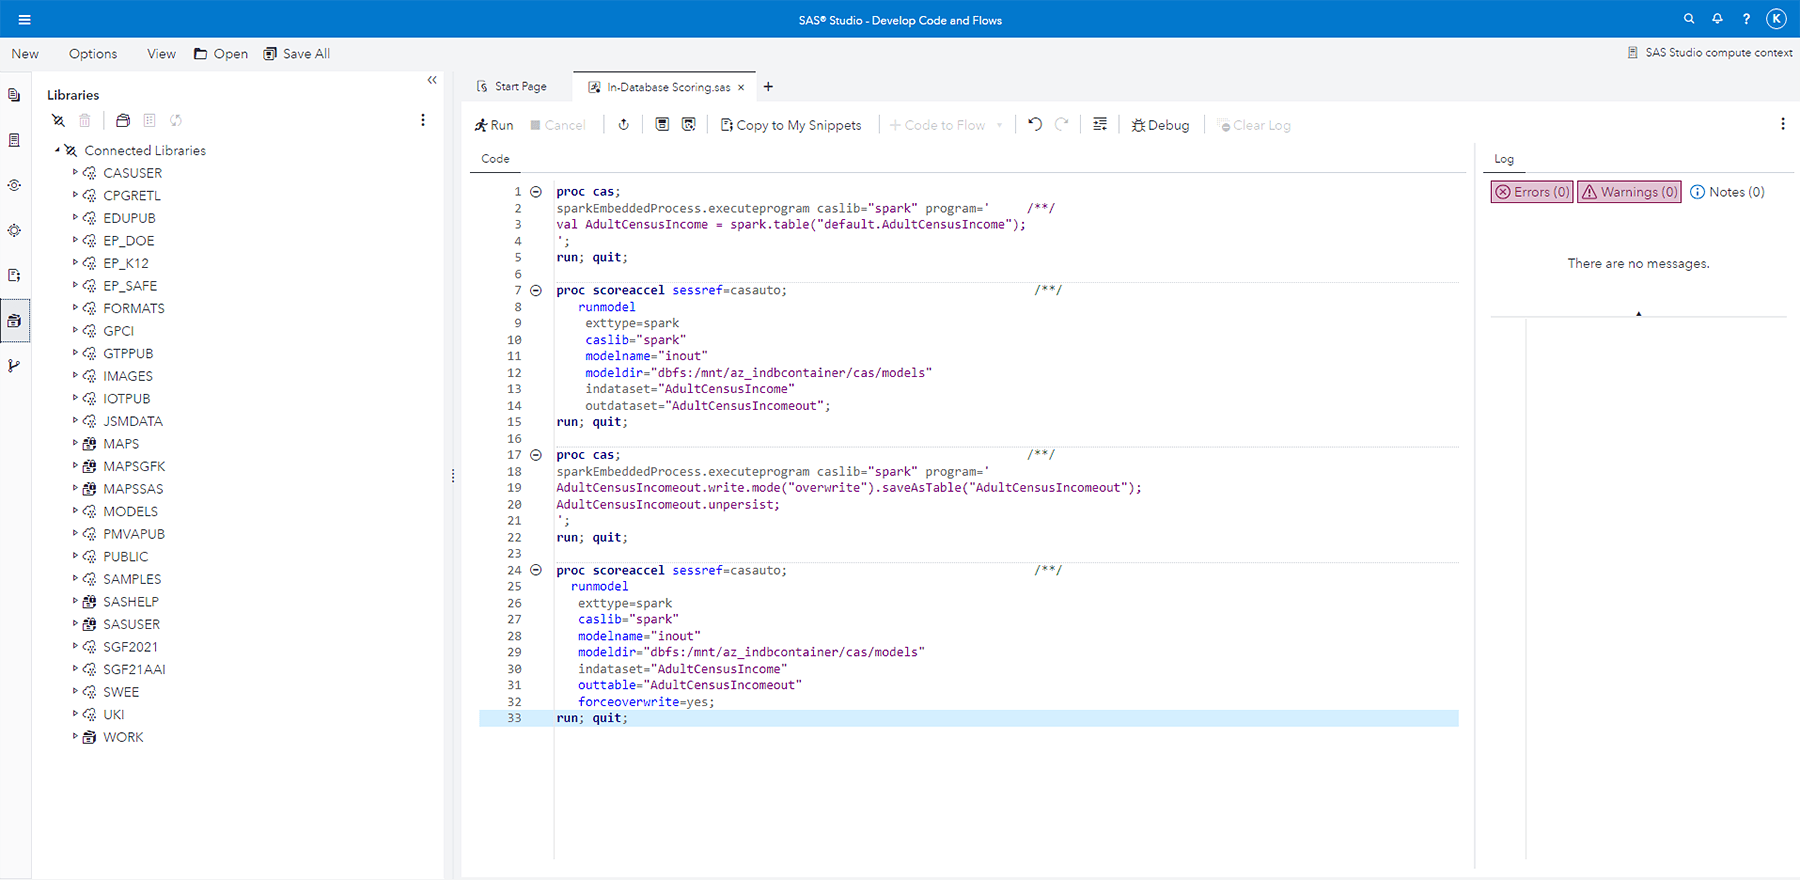Undo last edit in code editor
1800x880 pixels.
point(1035,125)
